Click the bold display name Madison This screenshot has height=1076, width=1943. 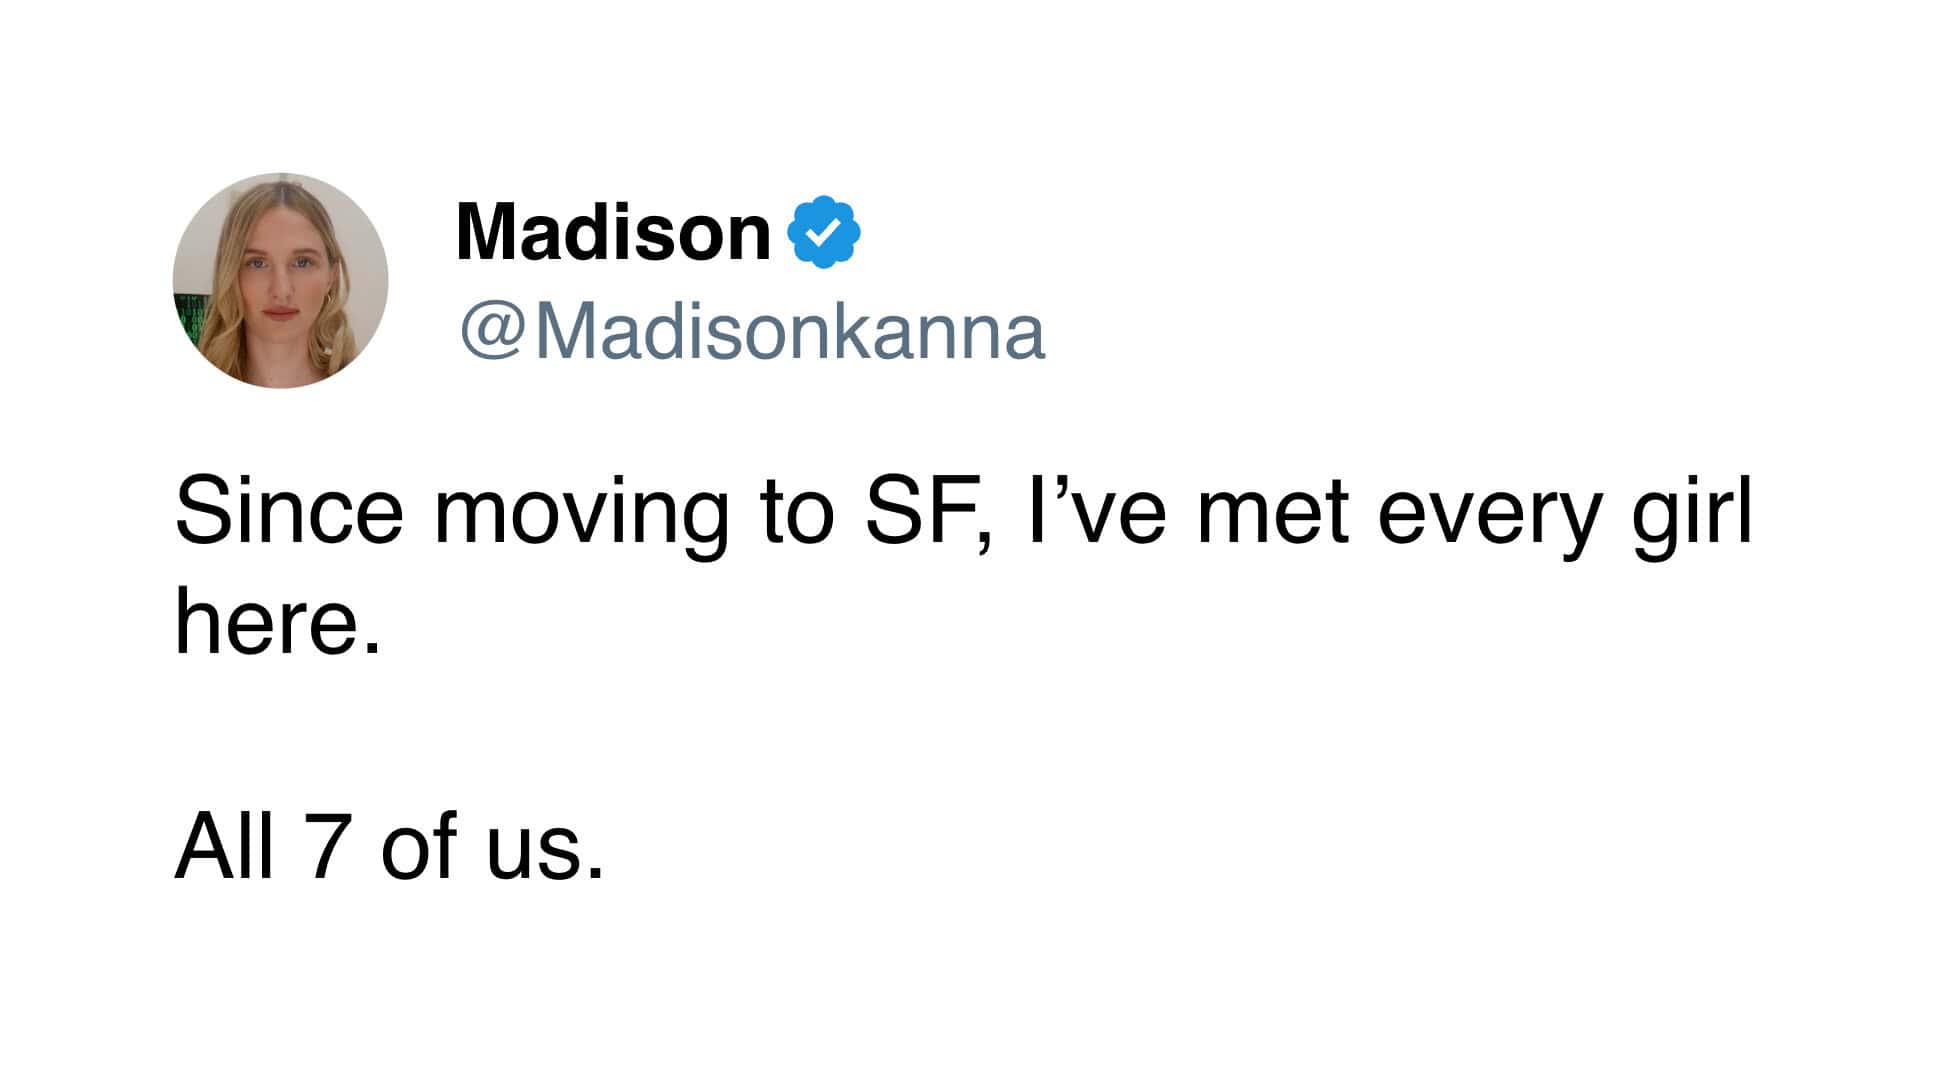[612, 232]
